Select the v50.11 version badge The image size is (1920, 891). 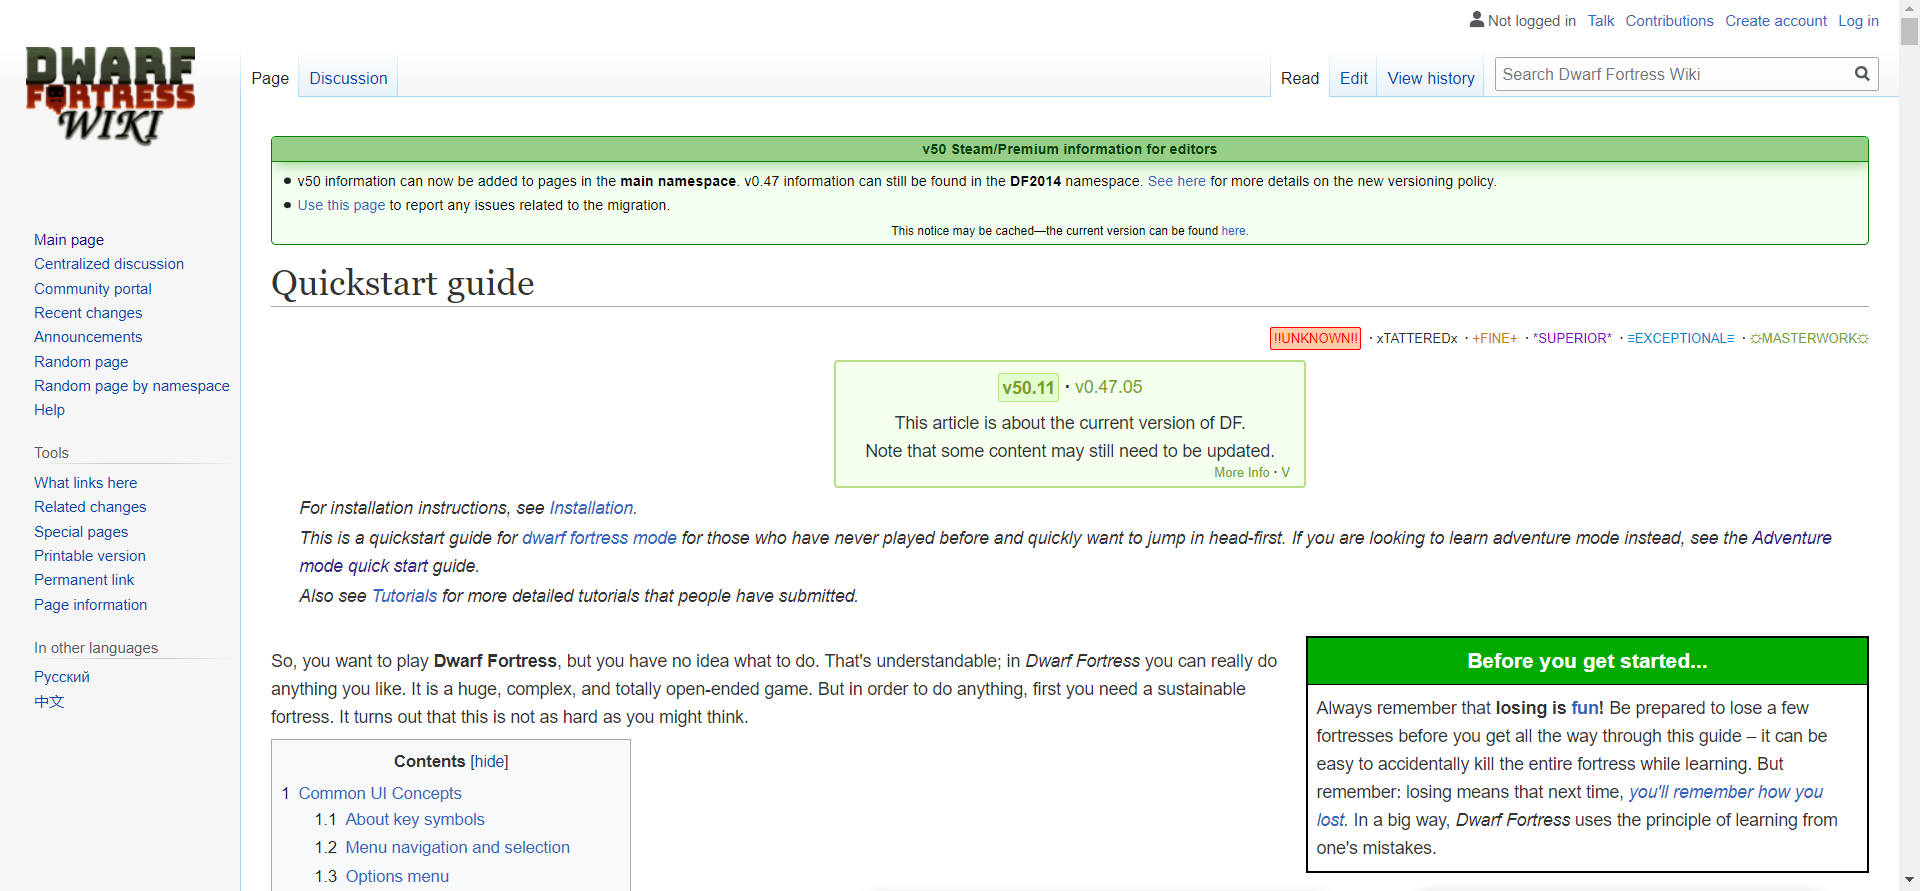point(1028,387)
